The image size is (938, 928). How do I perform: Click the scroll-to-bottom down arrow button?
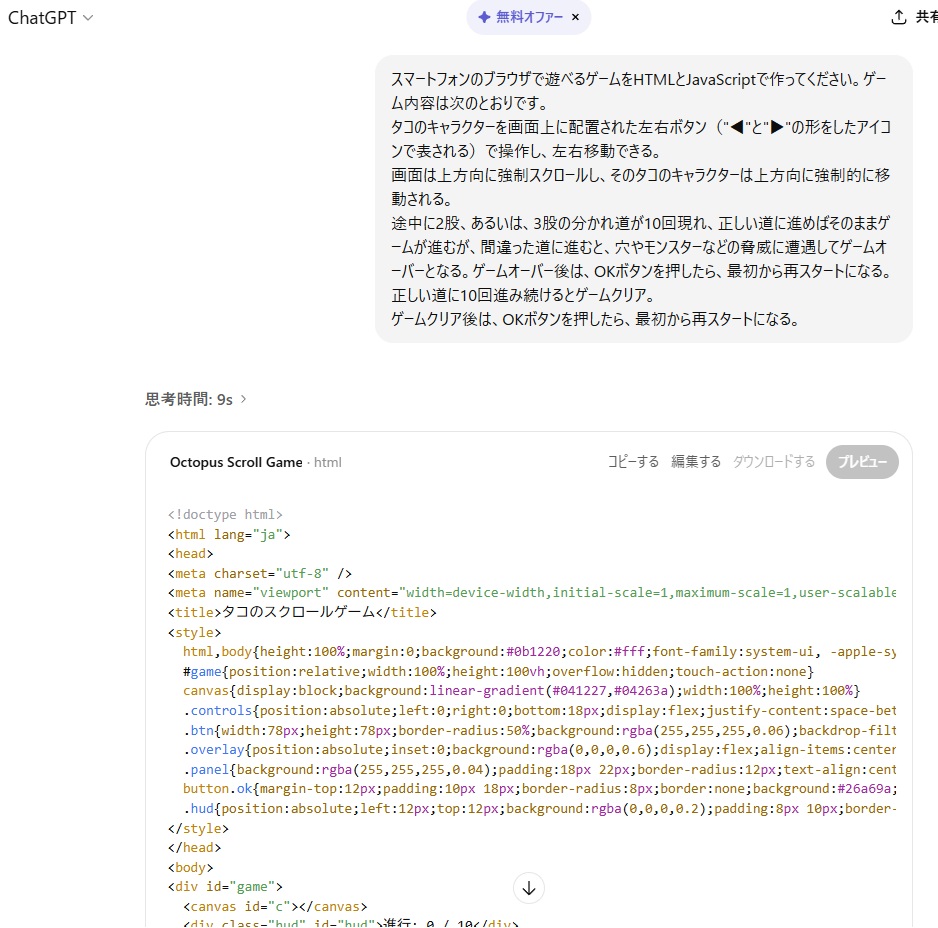530,887
